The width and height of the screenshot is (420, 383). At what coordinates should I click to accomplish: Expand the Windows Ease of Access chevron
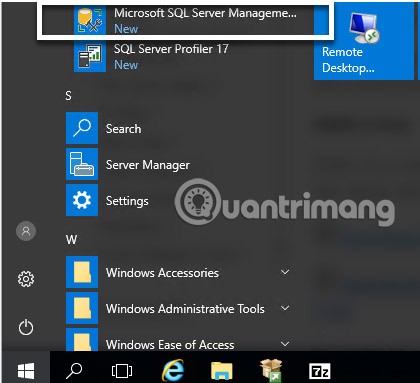[285, 344]
